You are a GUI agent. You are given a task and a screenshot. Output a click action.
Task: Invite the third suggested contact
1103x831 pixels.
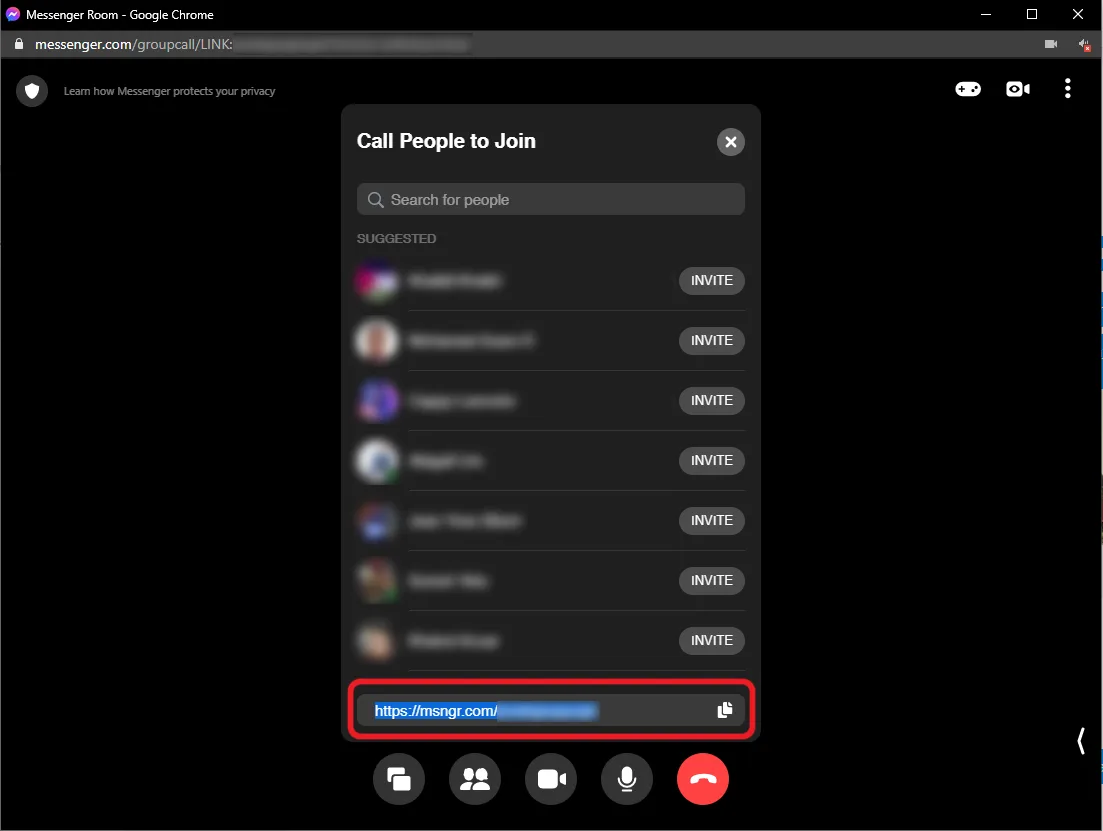(x=711, y=400)
